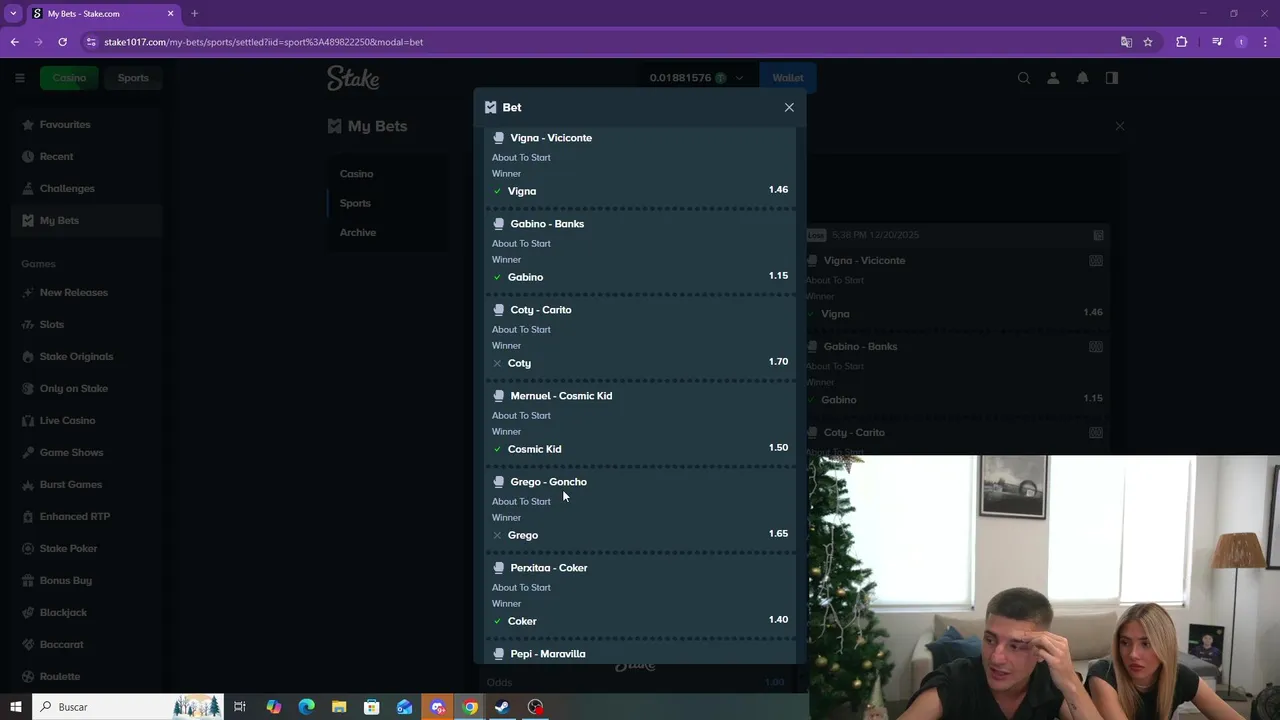This screenshot has height=720, width=1280.
Task: Open browser tab search dropdown
Action: pyautogui.click(x=13, y=14)
